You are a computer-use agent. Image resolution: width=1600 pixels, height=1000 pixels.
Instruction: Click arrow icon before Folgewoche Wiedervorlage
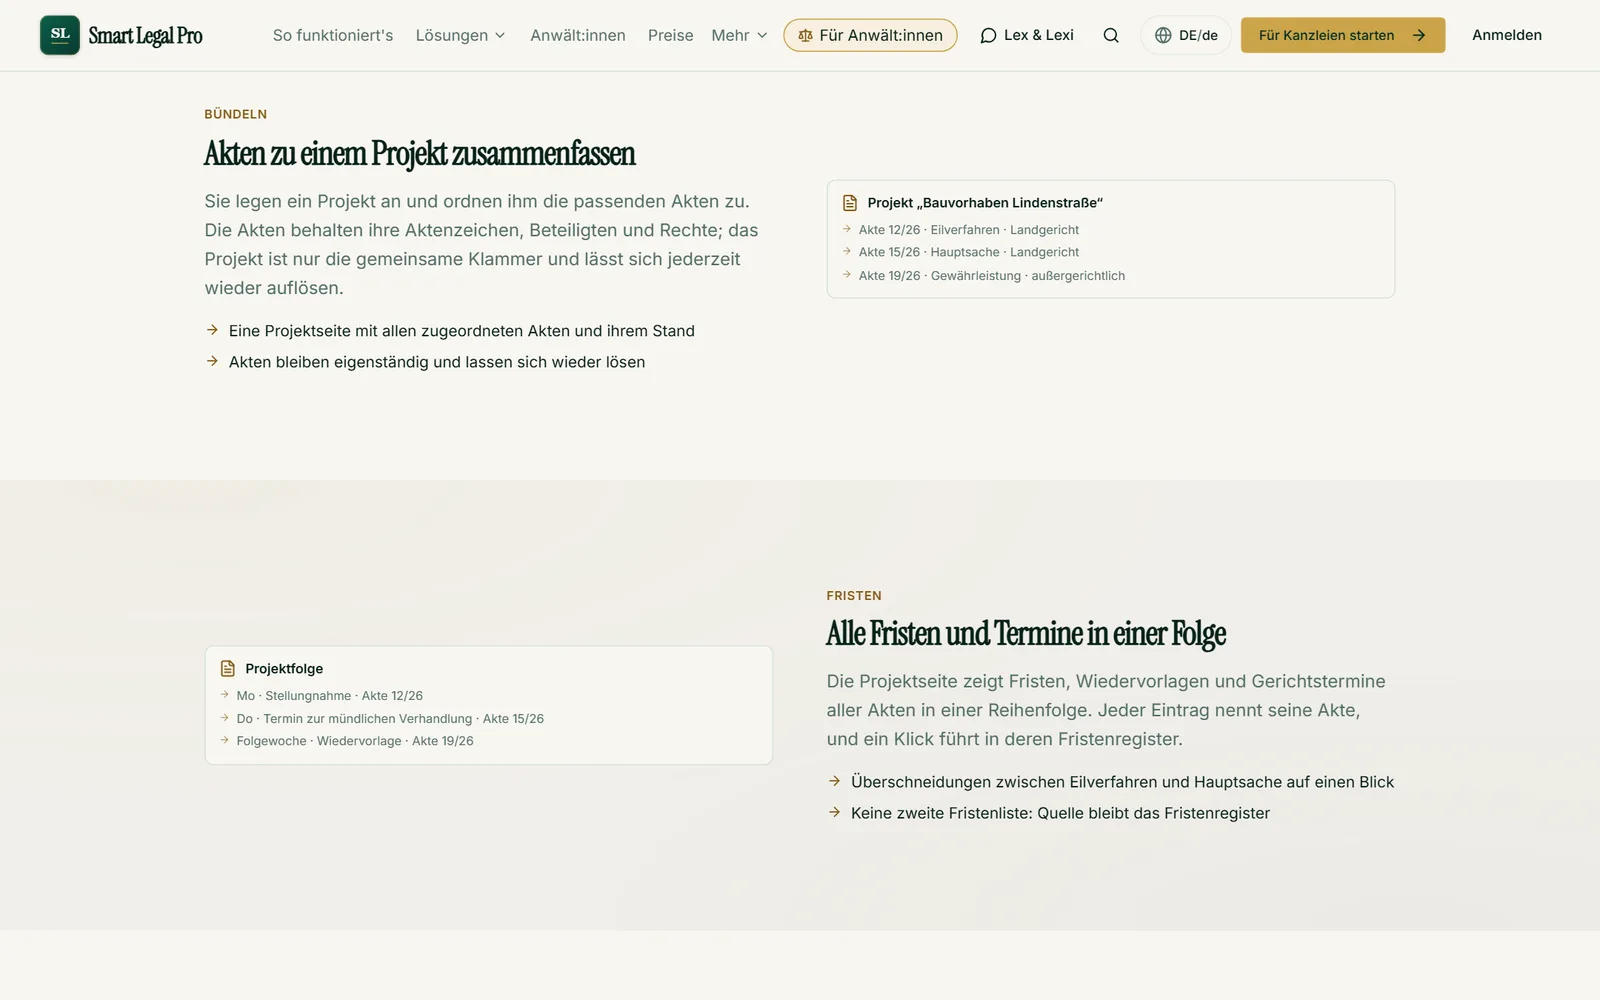[225, 741]
